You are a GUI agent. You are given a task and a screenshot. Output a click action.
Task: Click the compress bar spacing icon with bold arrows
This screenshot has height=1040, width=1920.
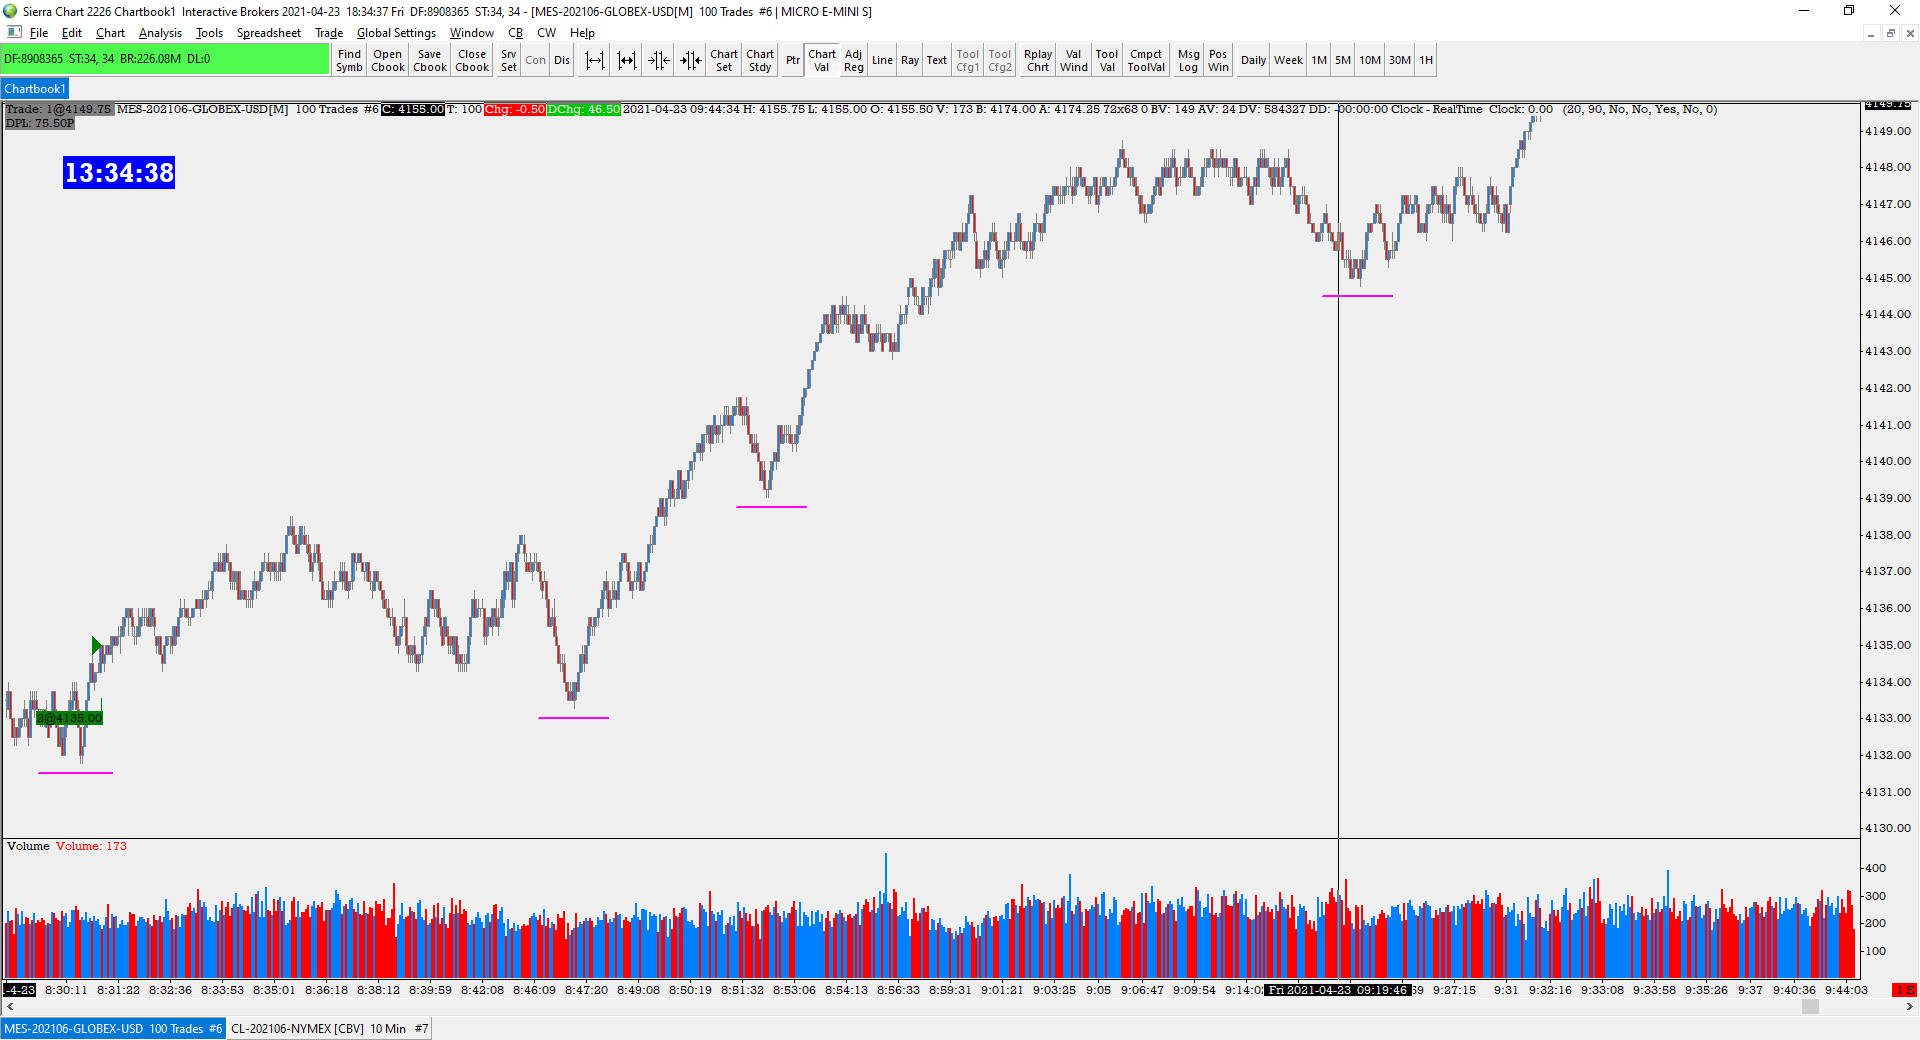click(x=691, y=61)
